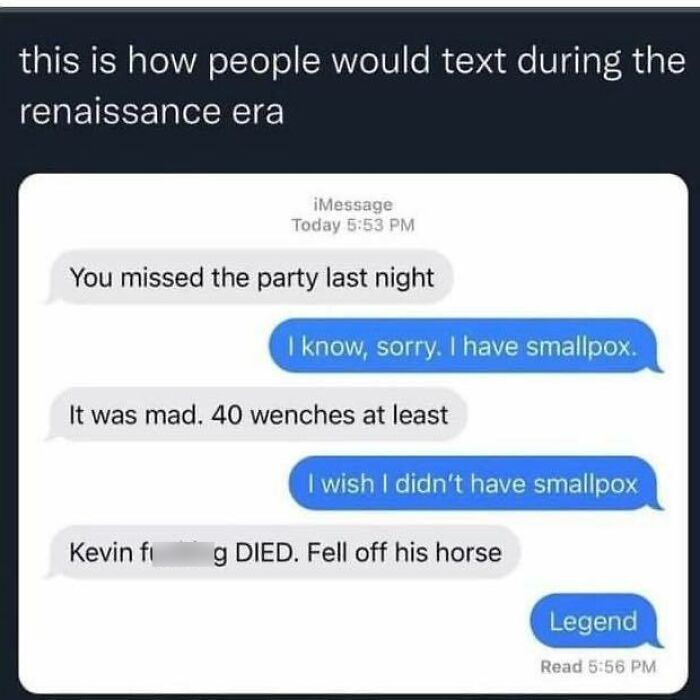Select the Today 5:53 PM timestamp
The height and width of the screenshot is (700, 700).
[353, 225]
